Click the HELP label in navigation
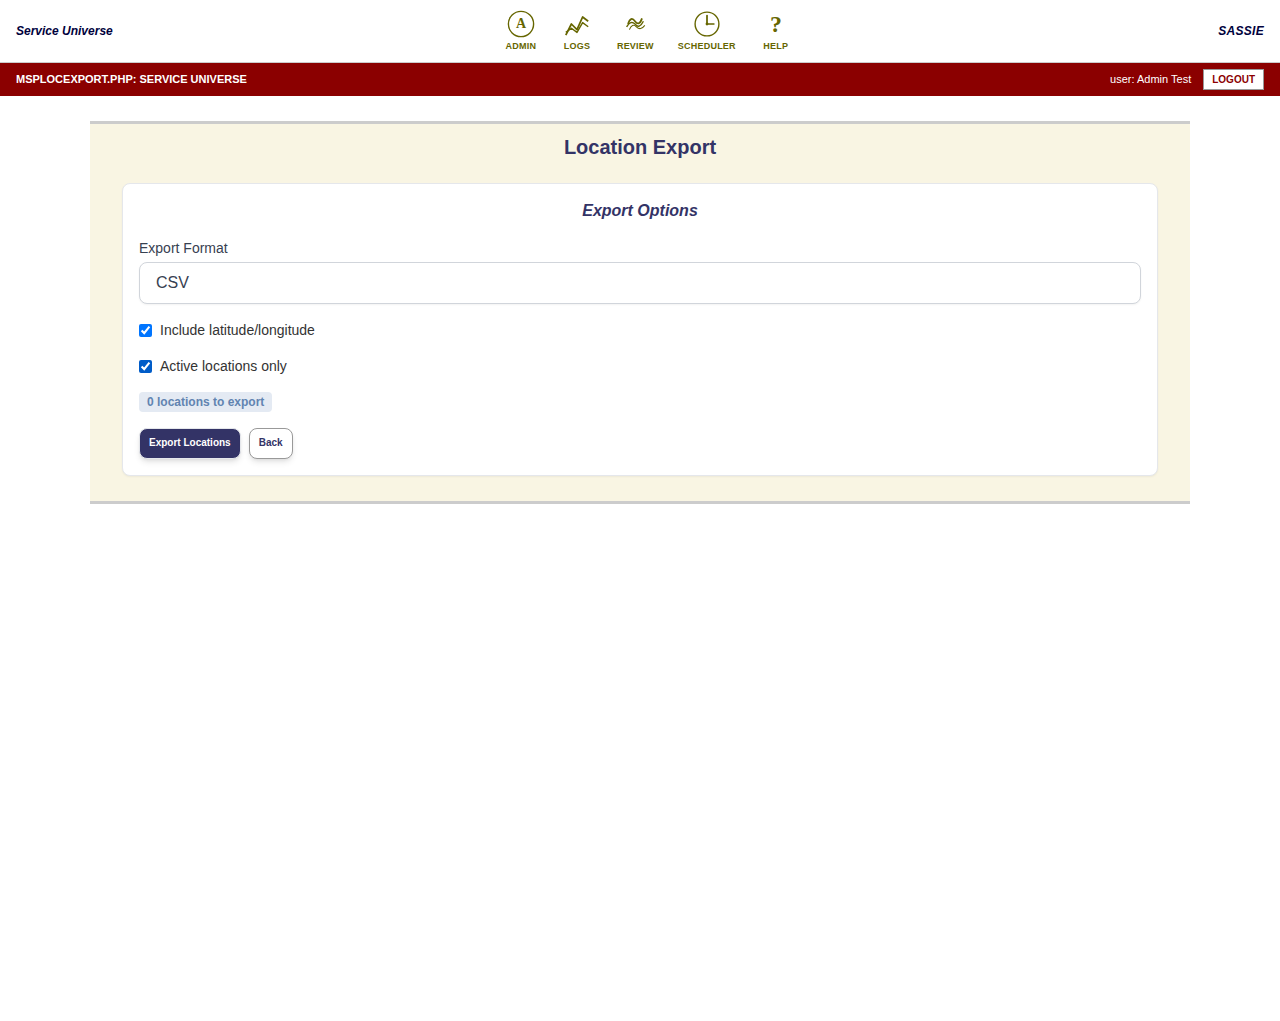The width and height of the screenshot is (1280, 1021). (776, 46)
